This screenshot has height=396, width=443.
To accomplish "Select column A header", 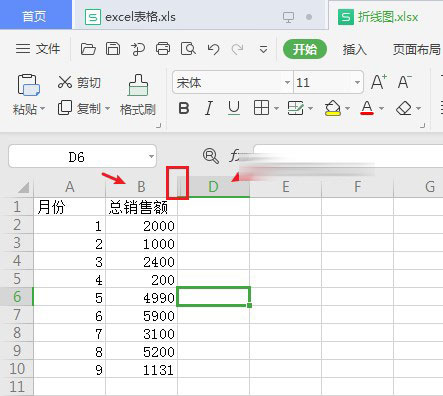I will 69,187.
